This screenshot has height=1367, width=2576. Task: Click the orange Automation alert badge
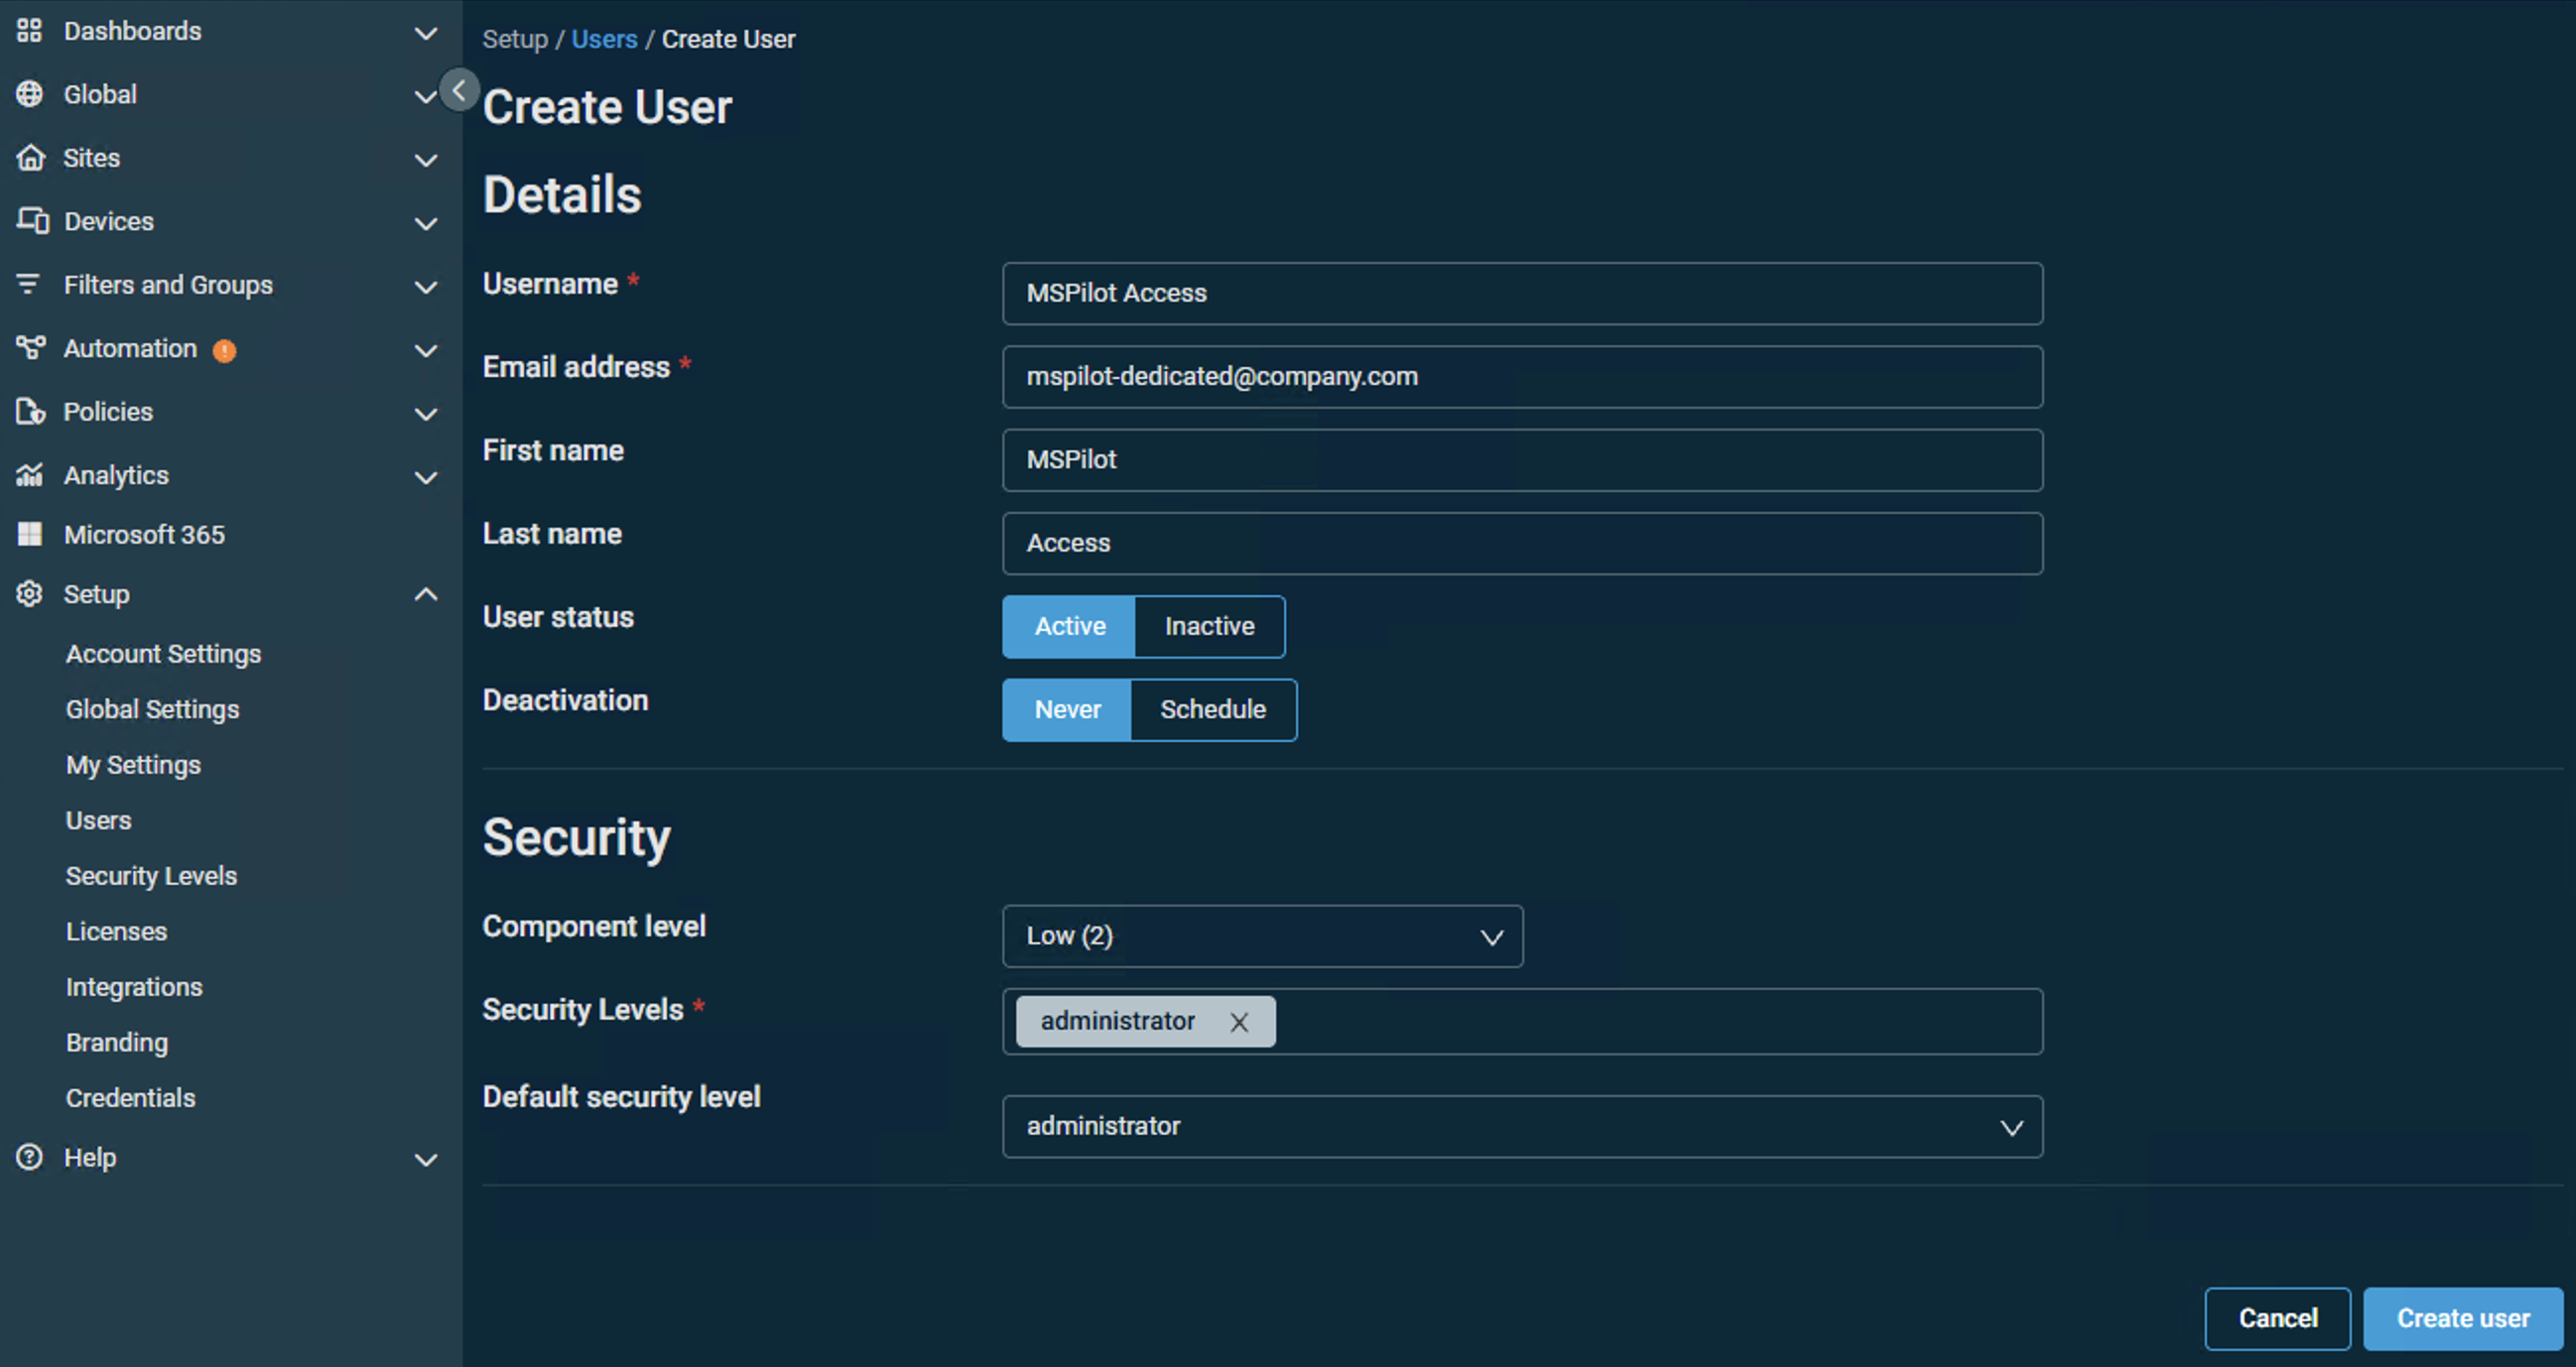pyautogui.click(x=224, y=350)
